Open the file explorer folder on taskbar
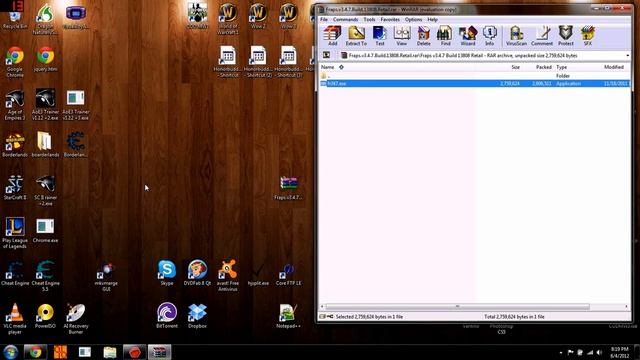 tap(109, 352)
